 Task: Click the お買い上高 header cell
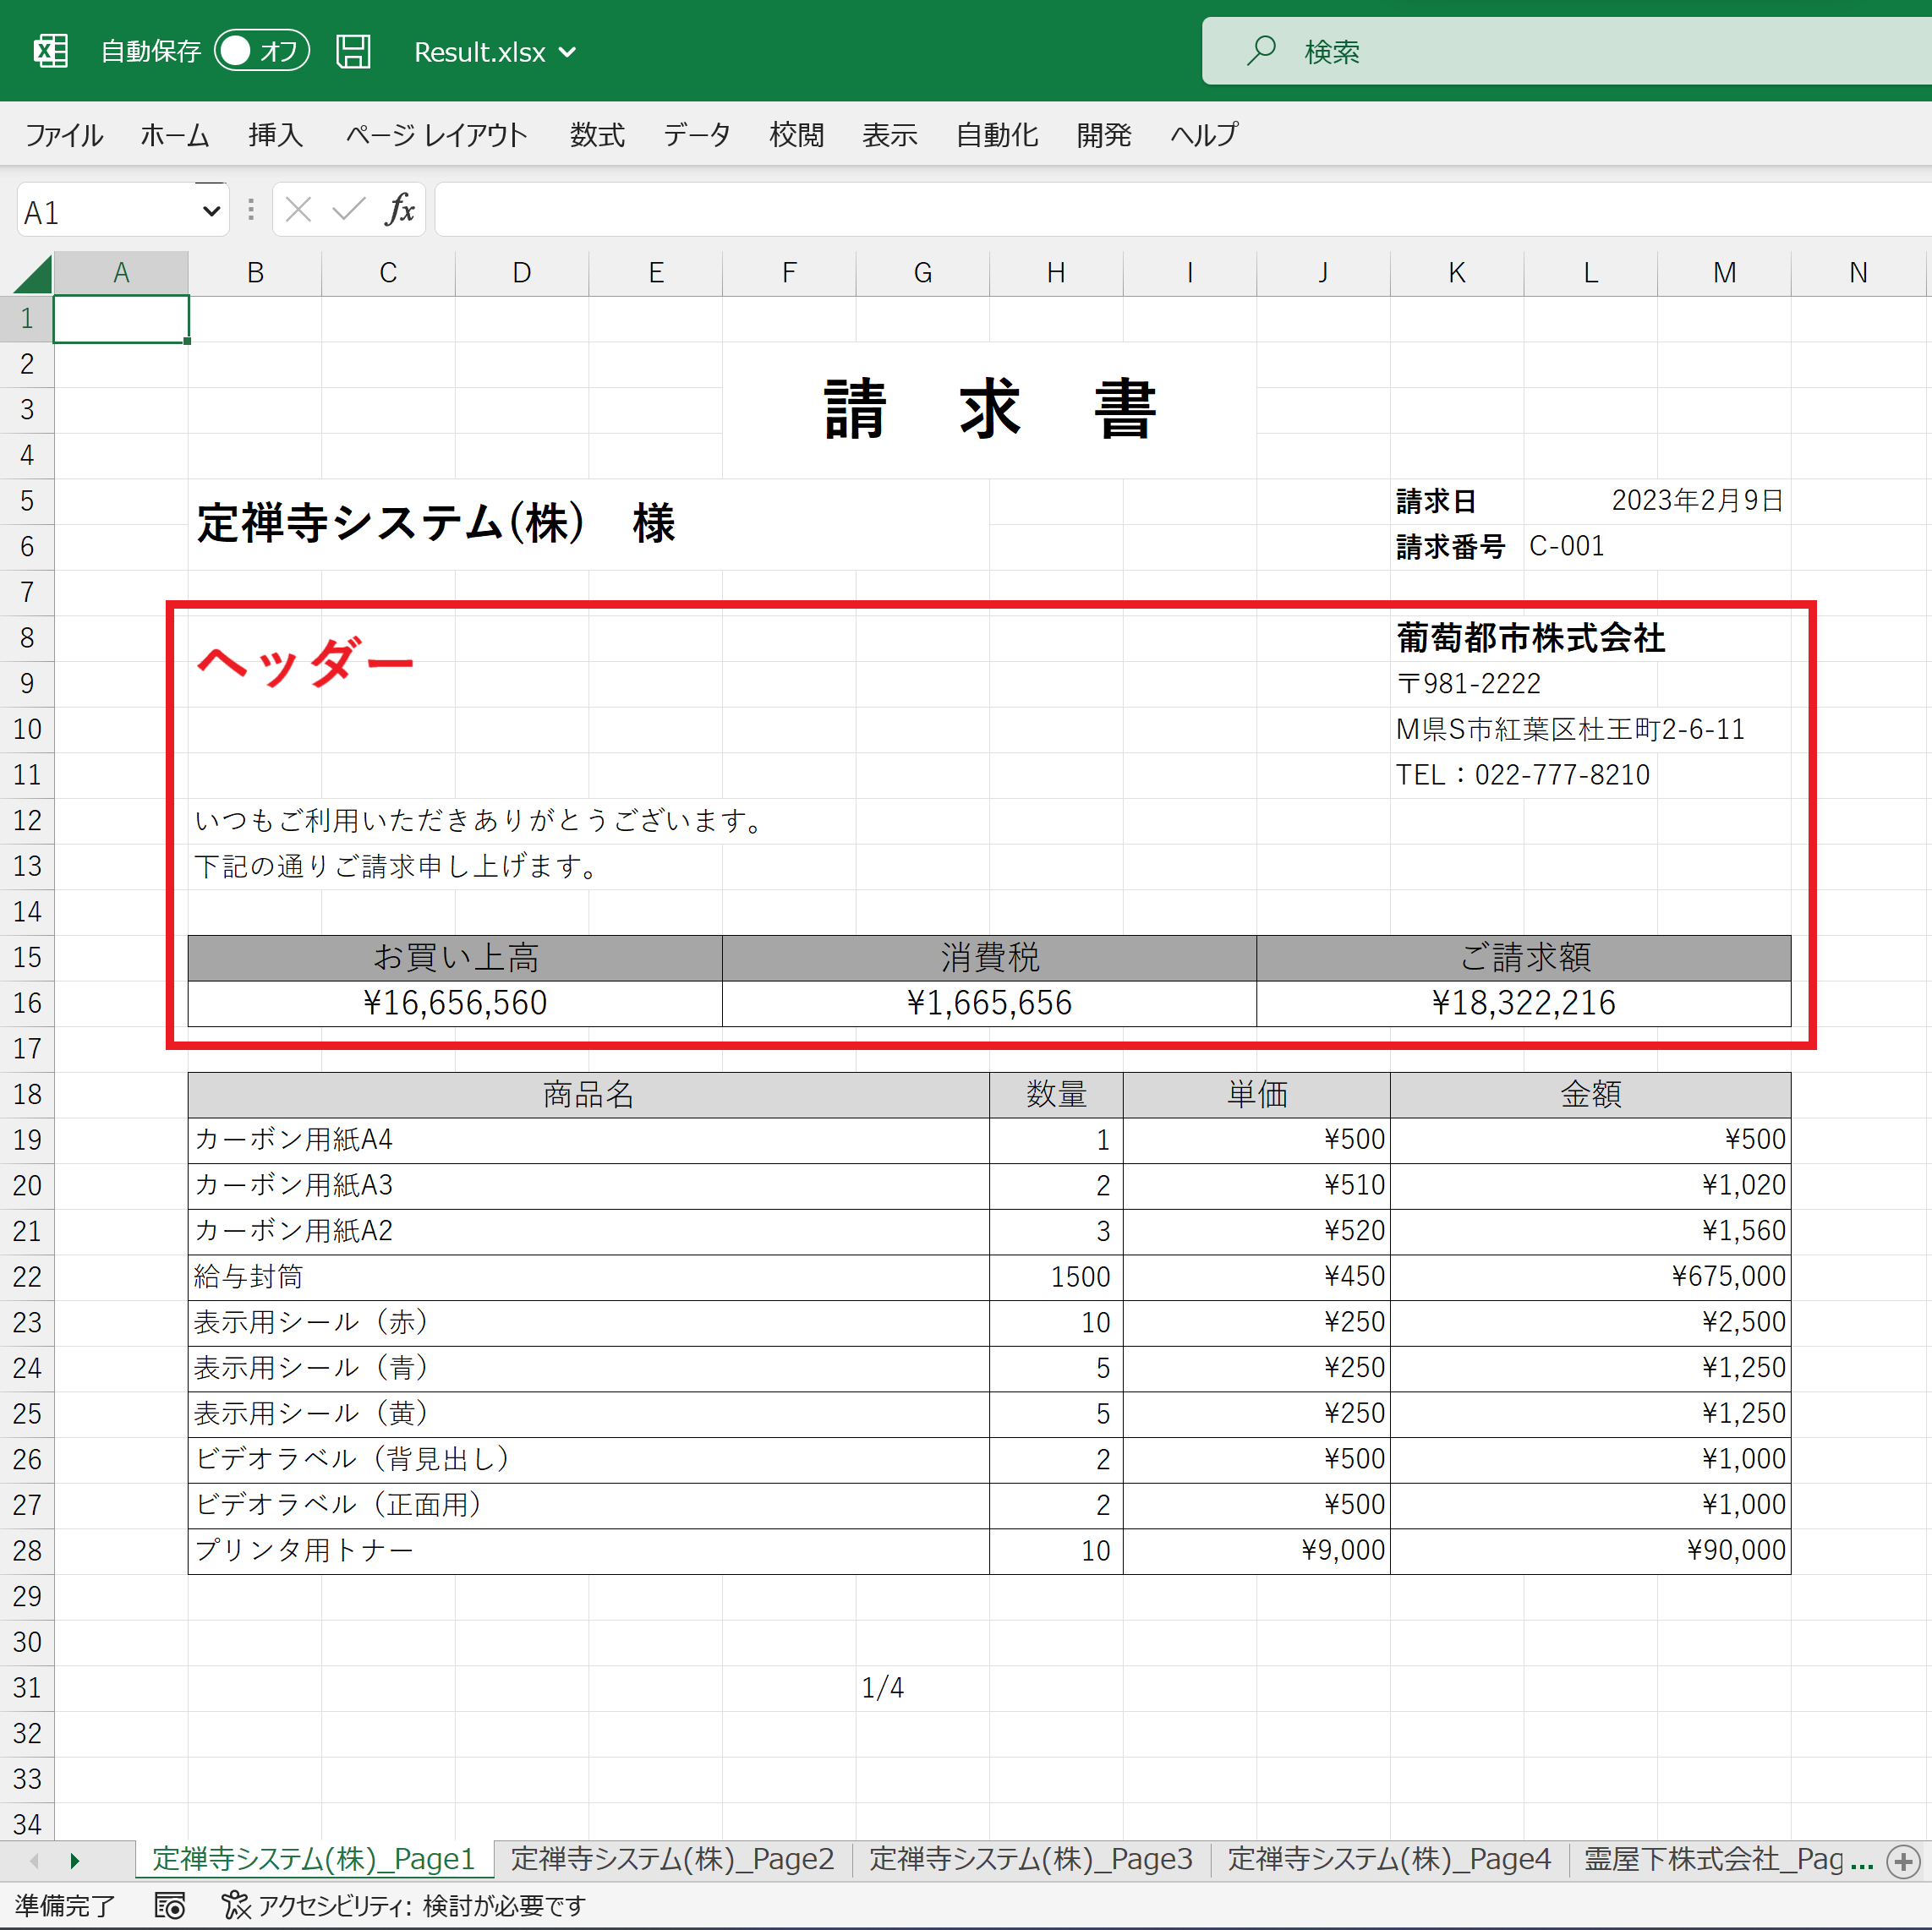click(455, 958)
